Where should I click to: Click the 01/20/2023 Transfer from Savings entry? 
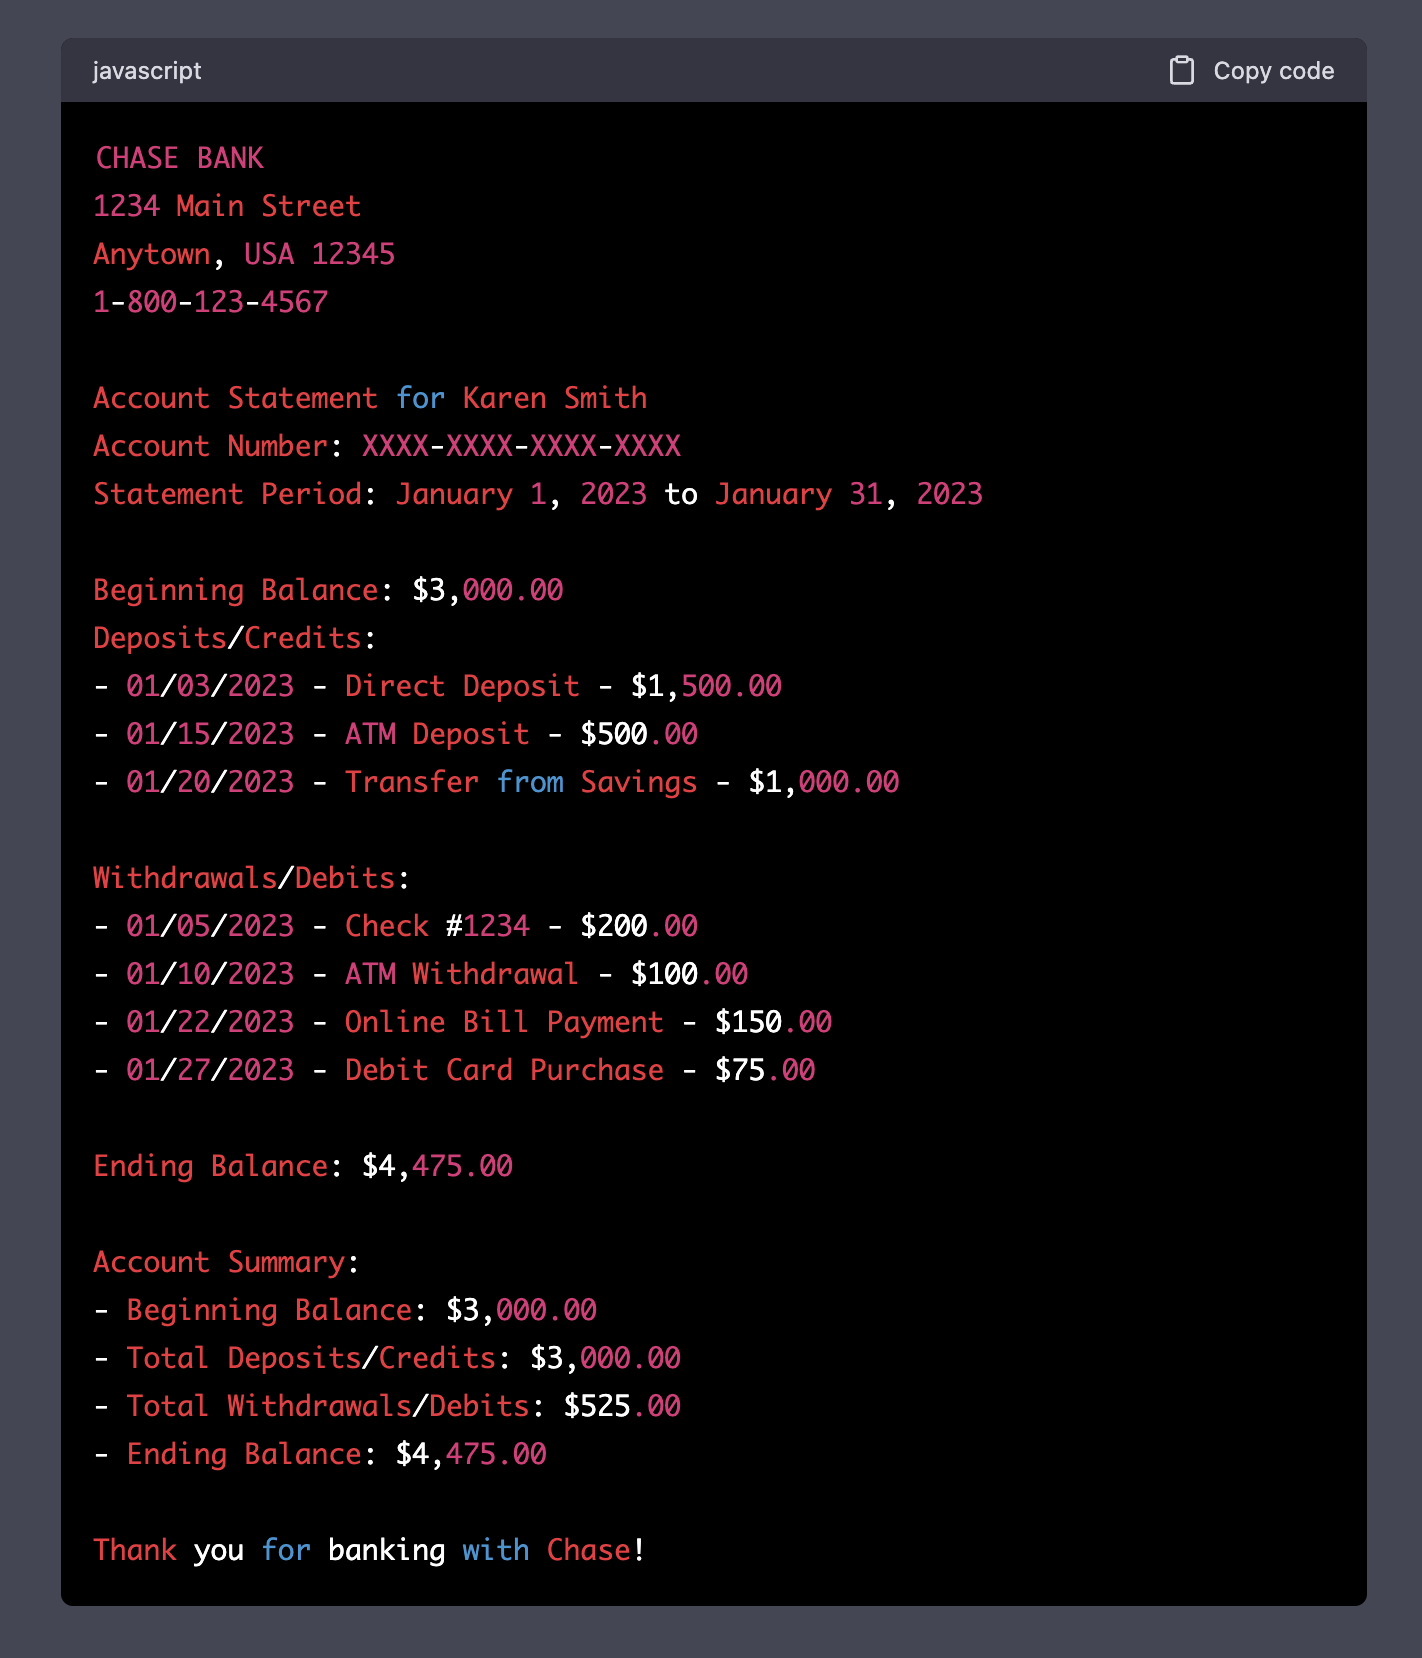pyautogui.click(x=496, y=782)
